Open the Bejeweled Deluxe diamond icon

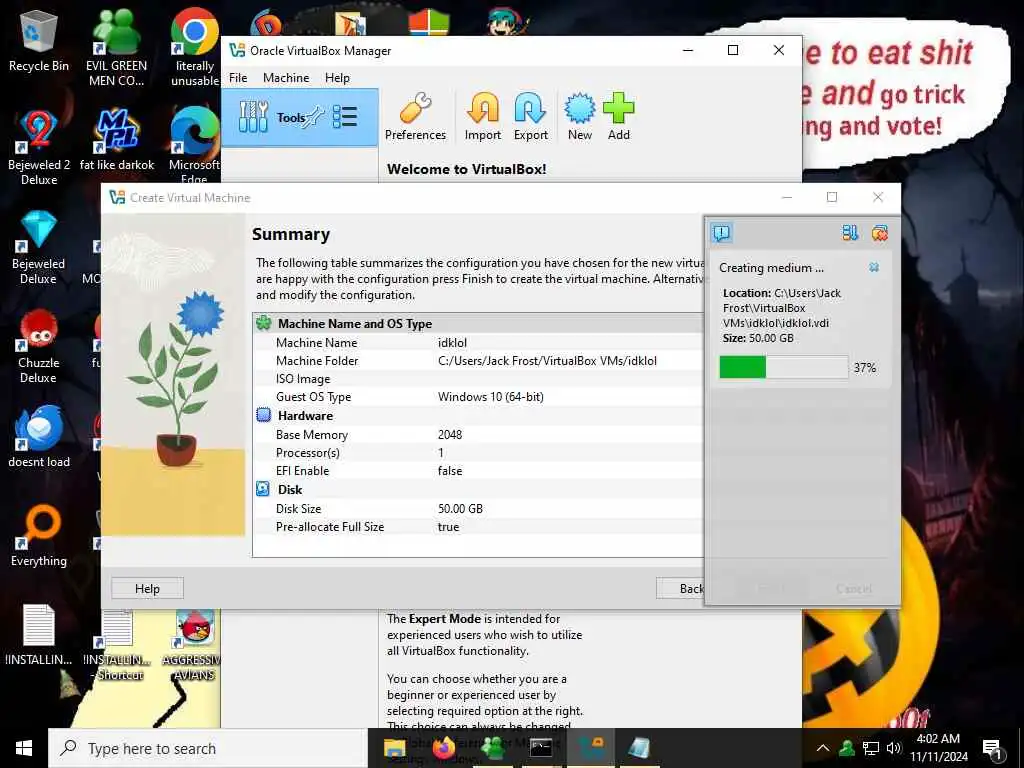coord(39,247)
